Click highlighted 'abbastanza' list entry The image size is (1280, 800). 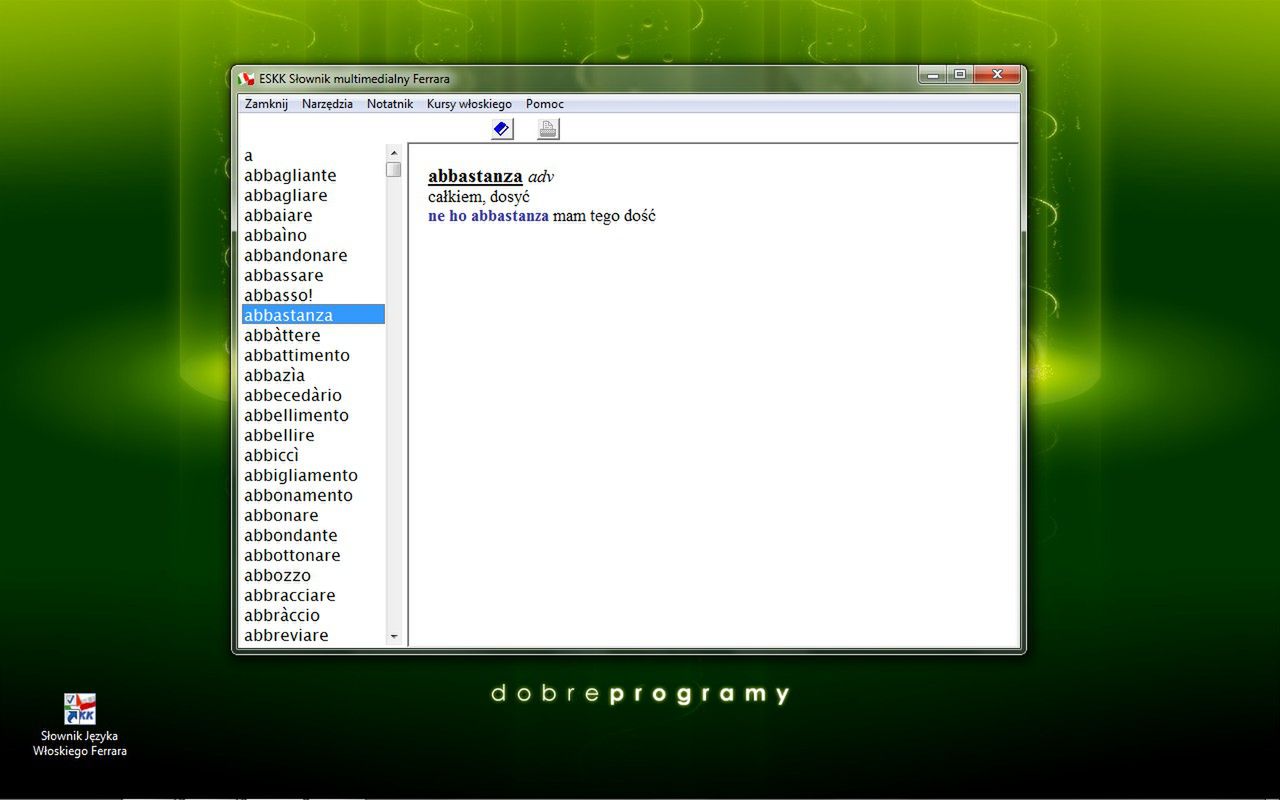pyautogui.click(x=313, y=315)
